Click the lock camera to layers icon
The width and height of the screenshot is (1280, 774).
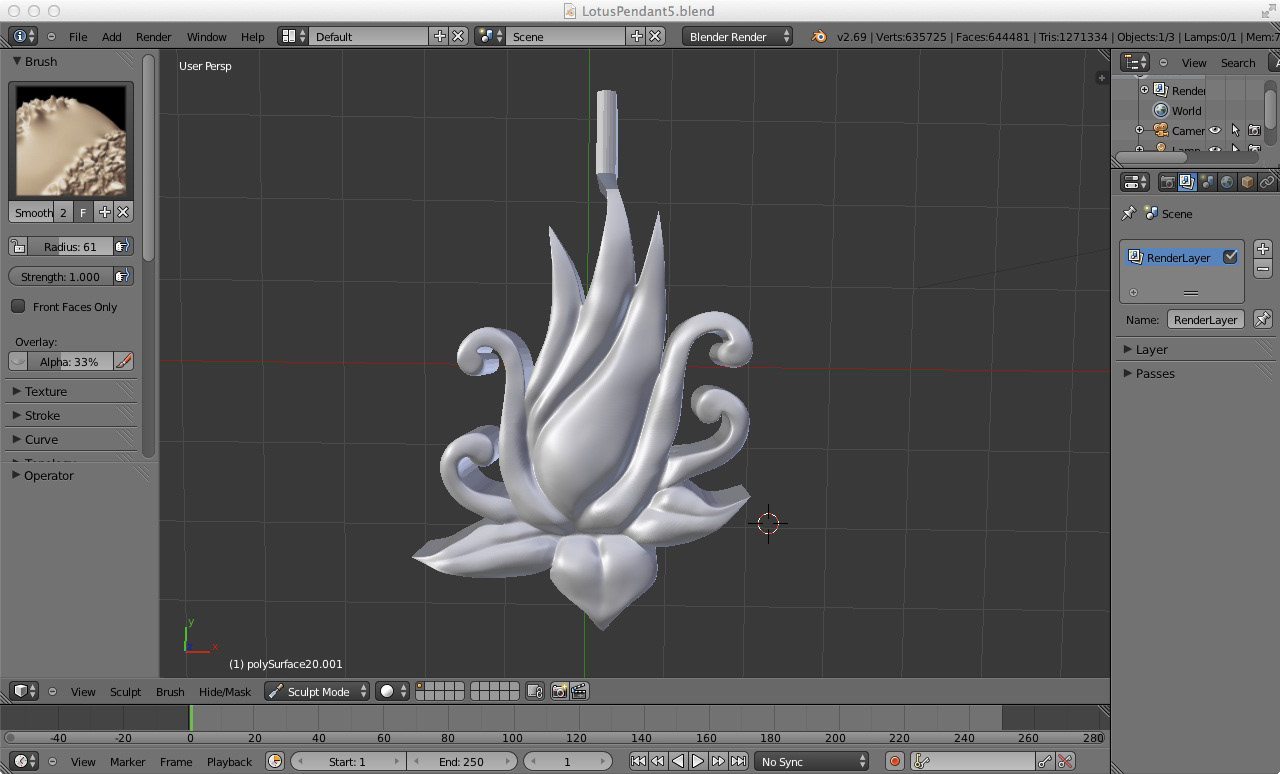click(x=535, y=691)
